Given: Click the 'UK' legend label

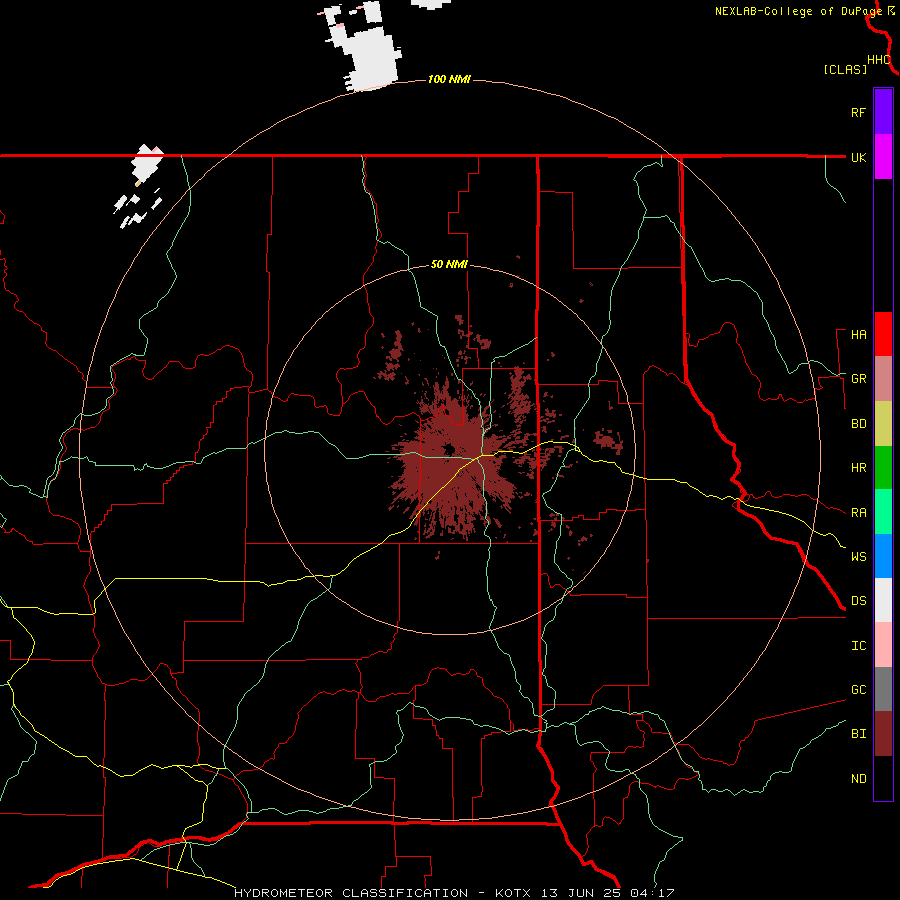Looking at the screenshot, I should 858,157.
